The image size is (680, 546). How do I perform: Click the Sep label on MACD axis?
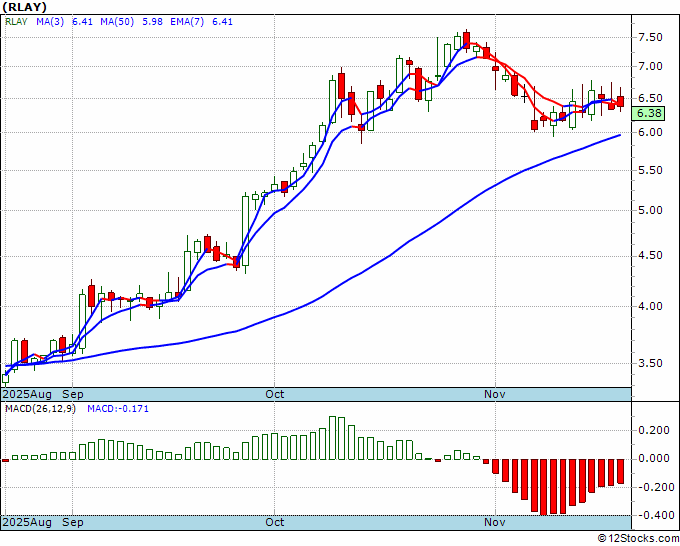pos(72,522)
